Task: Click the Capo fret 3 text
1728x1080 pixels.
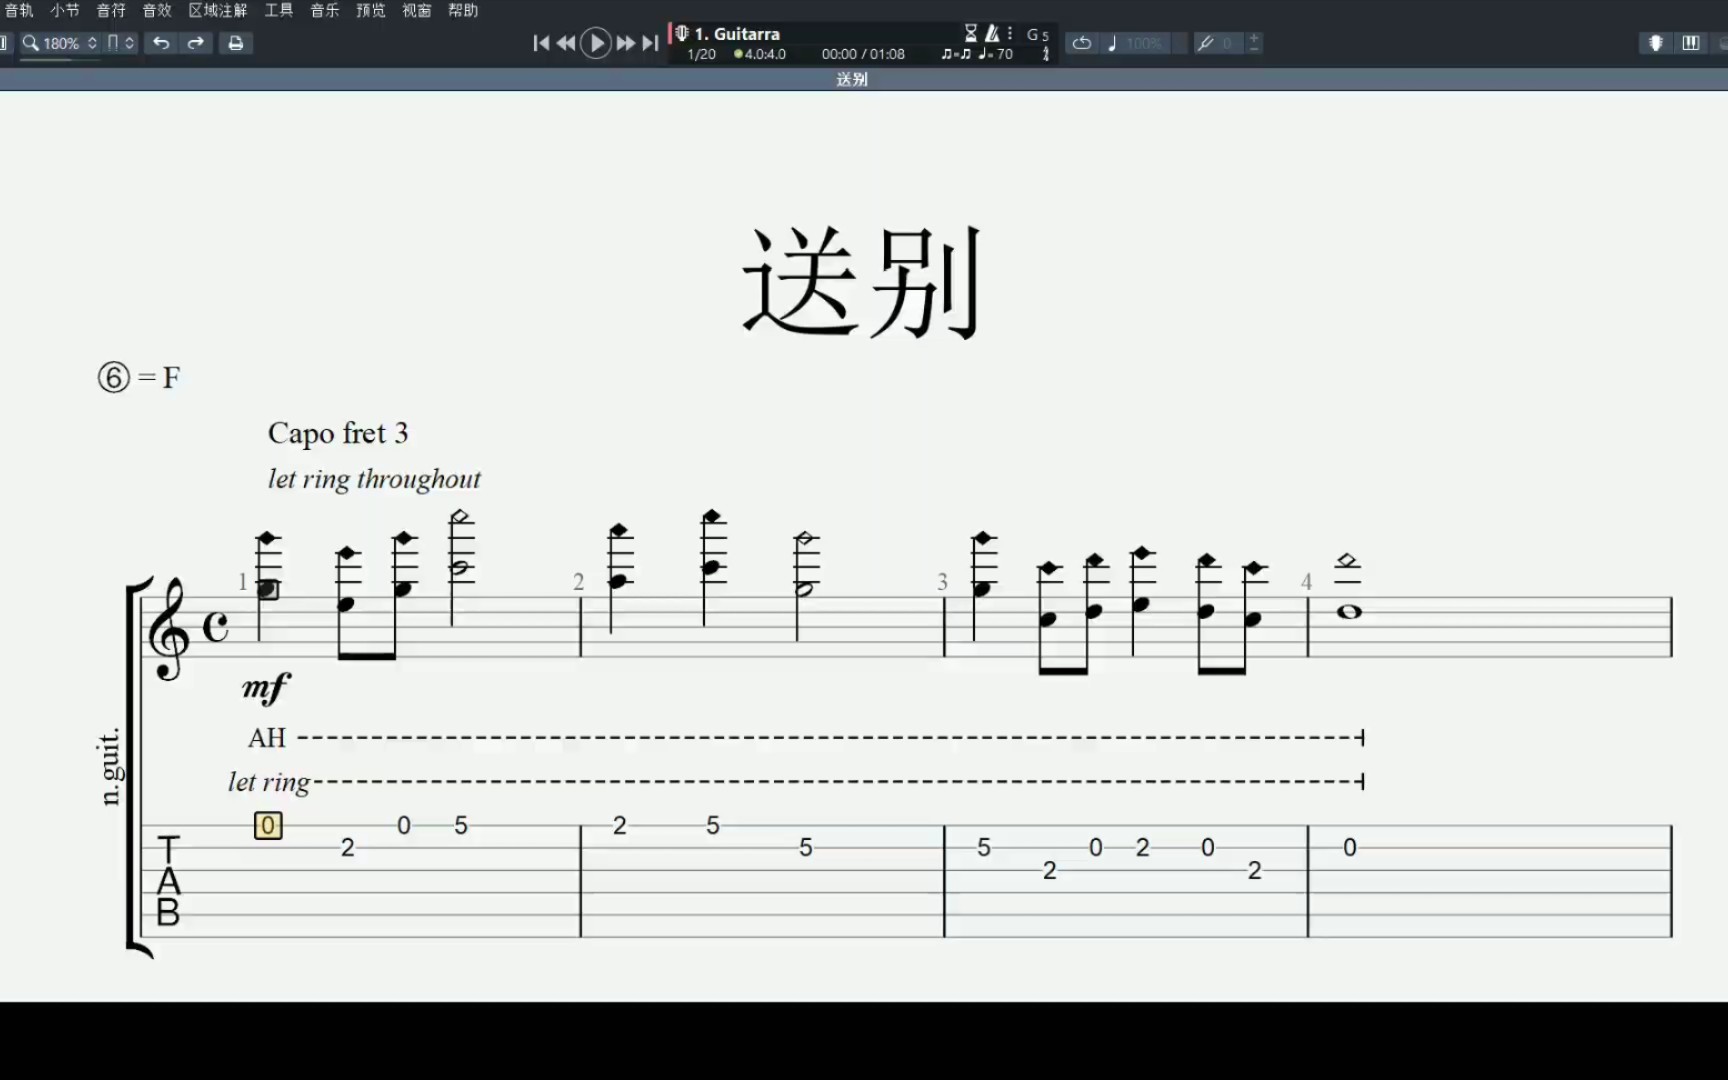Action: pos(338,433)
